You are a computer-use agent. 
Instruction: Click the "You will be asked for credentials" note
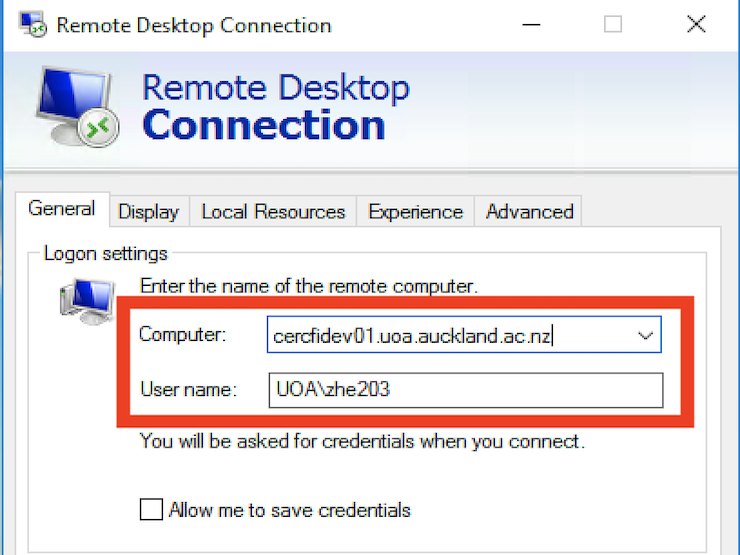pyautogui.click(x=362, y=441)
